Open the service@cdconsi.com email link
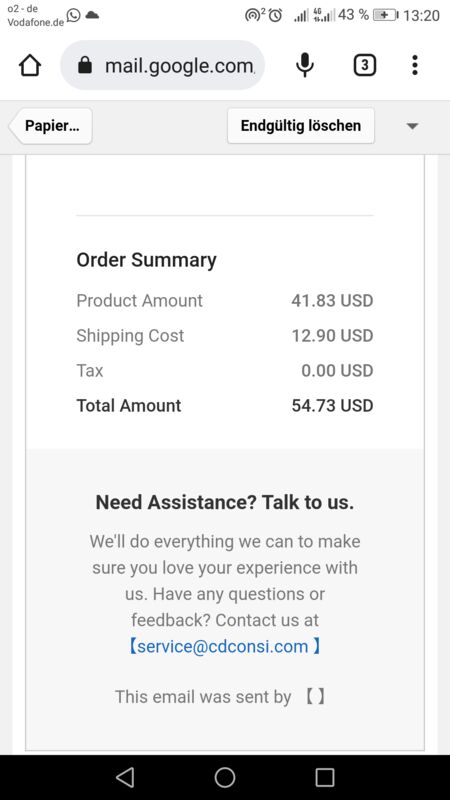Screen dimensions: 450x800 (224, 646)
